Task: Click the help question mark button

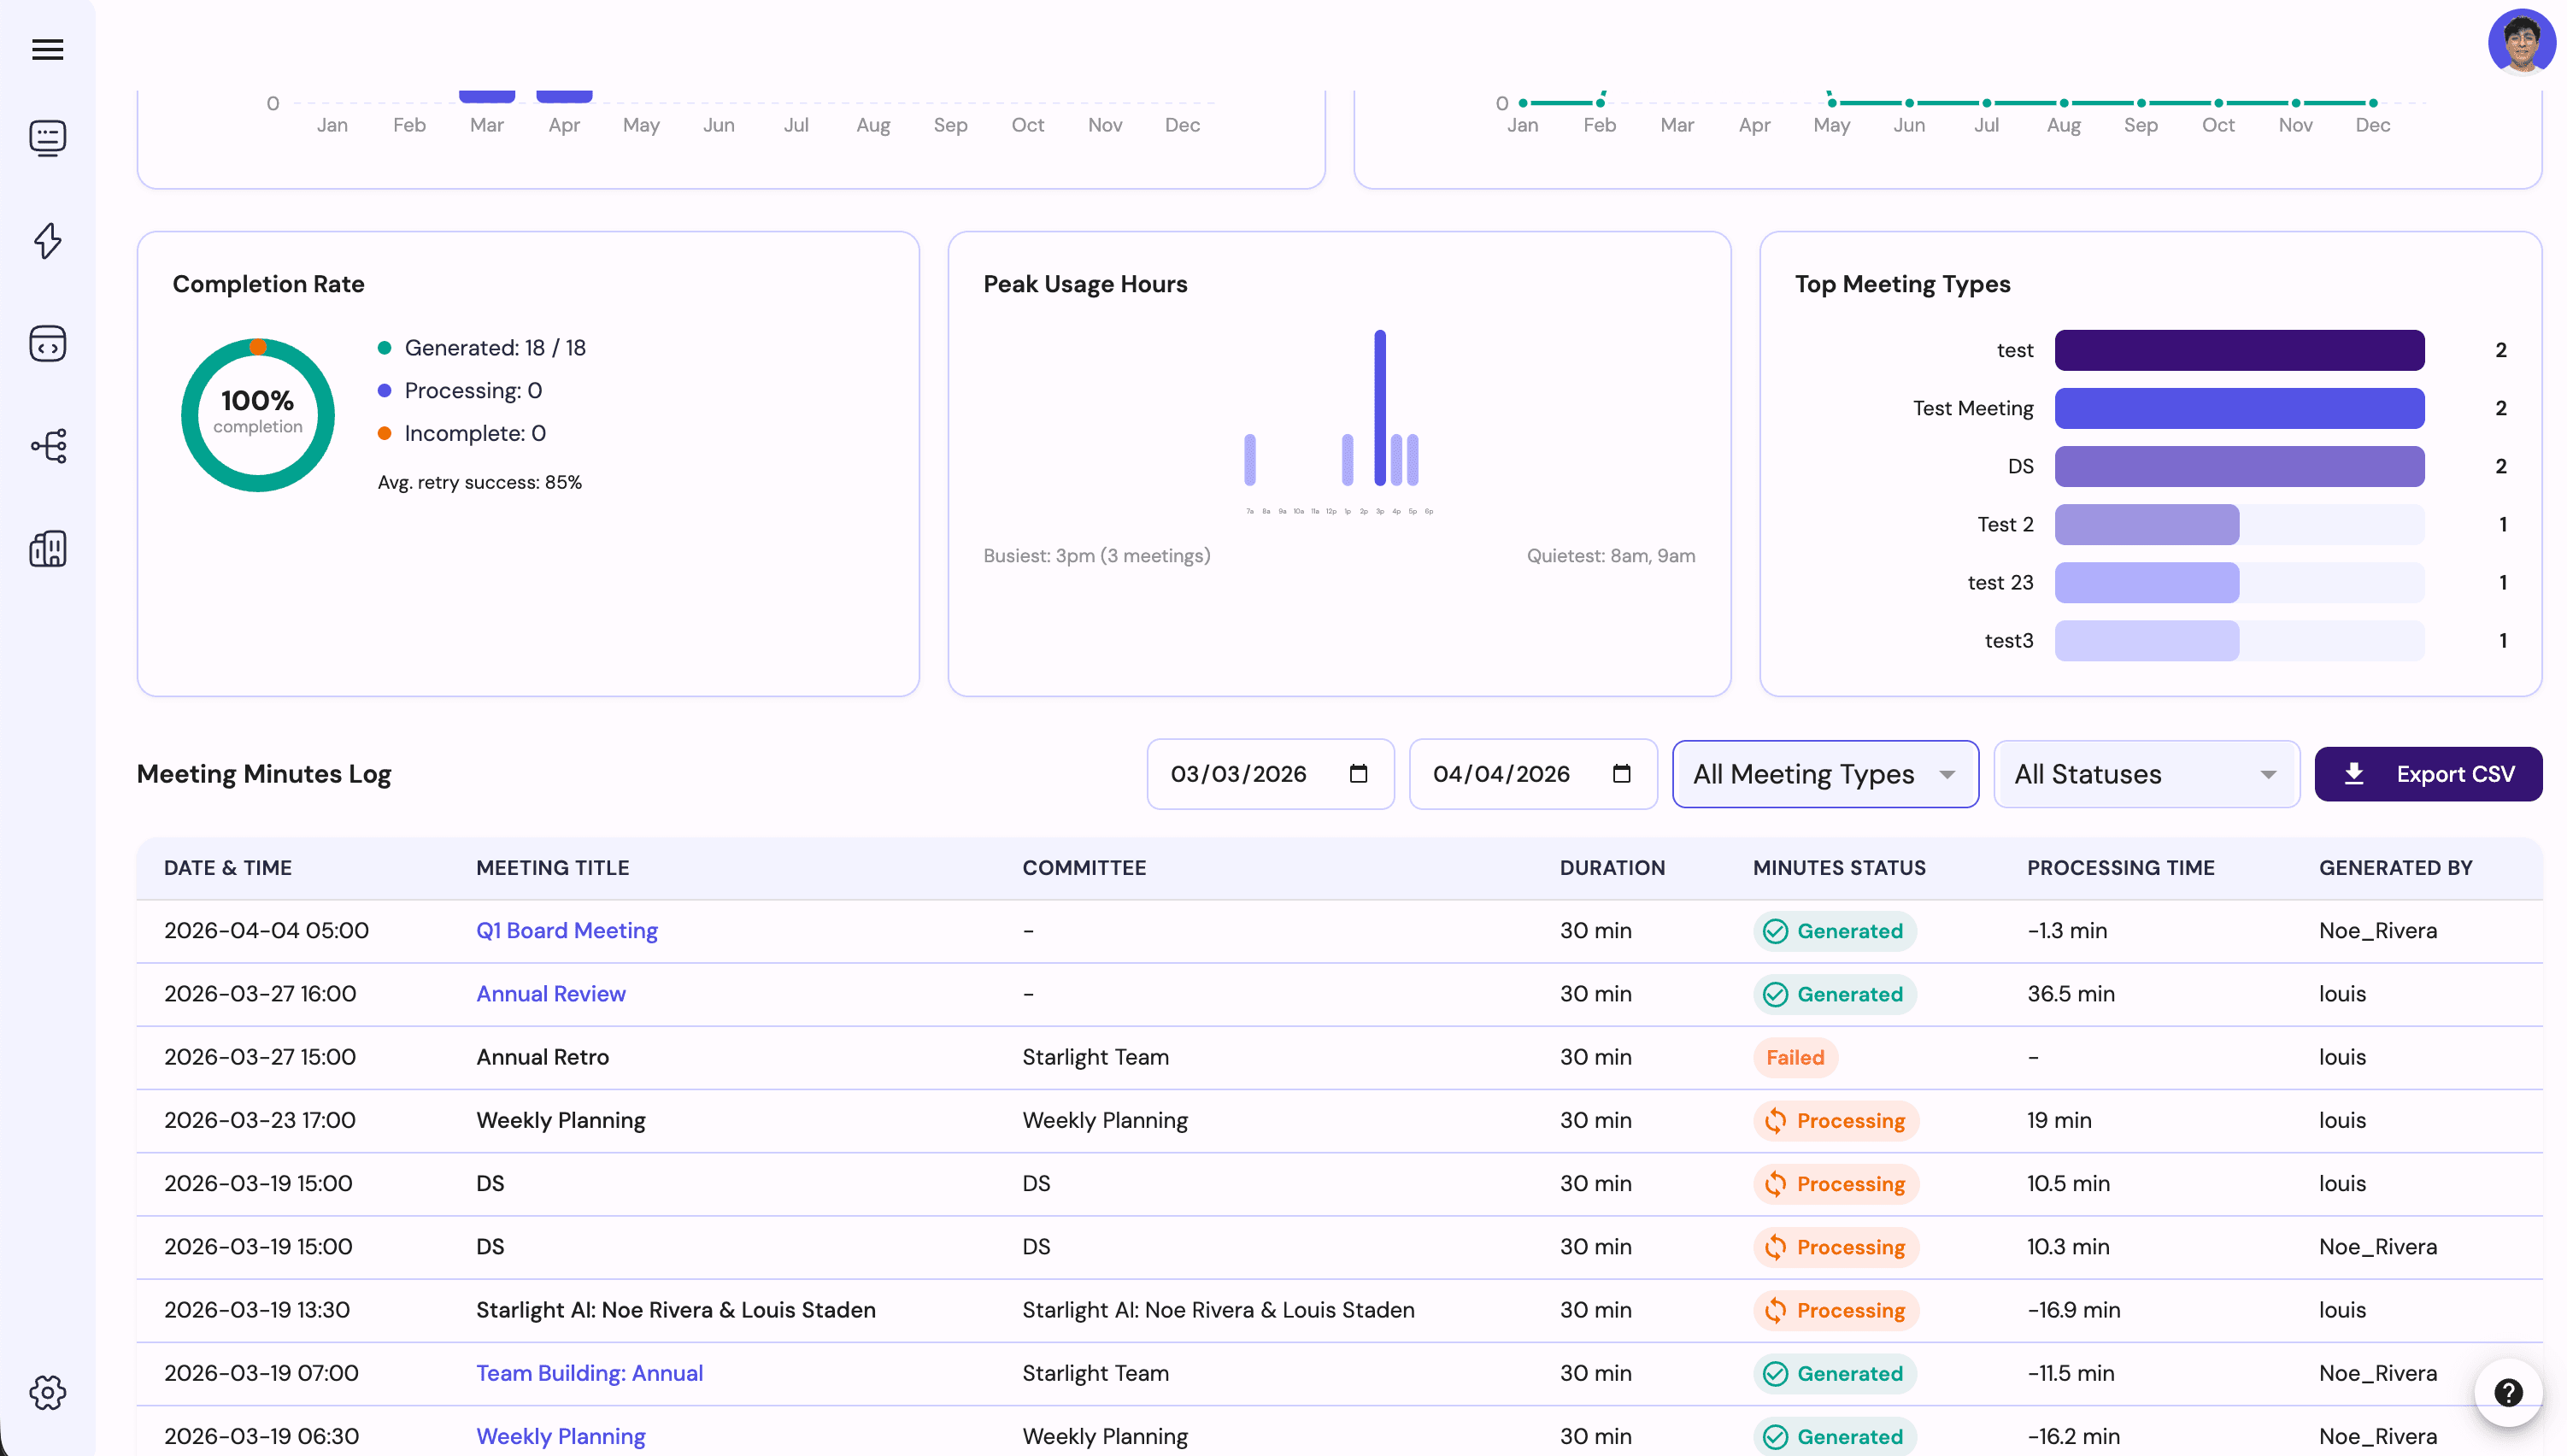Action: [2507, 1392]
